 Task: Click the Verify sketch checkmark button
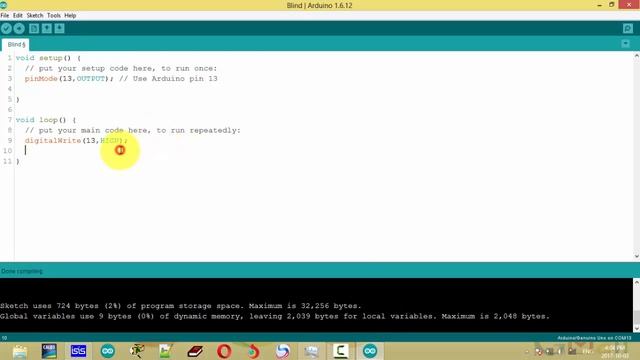click(6, 28)
